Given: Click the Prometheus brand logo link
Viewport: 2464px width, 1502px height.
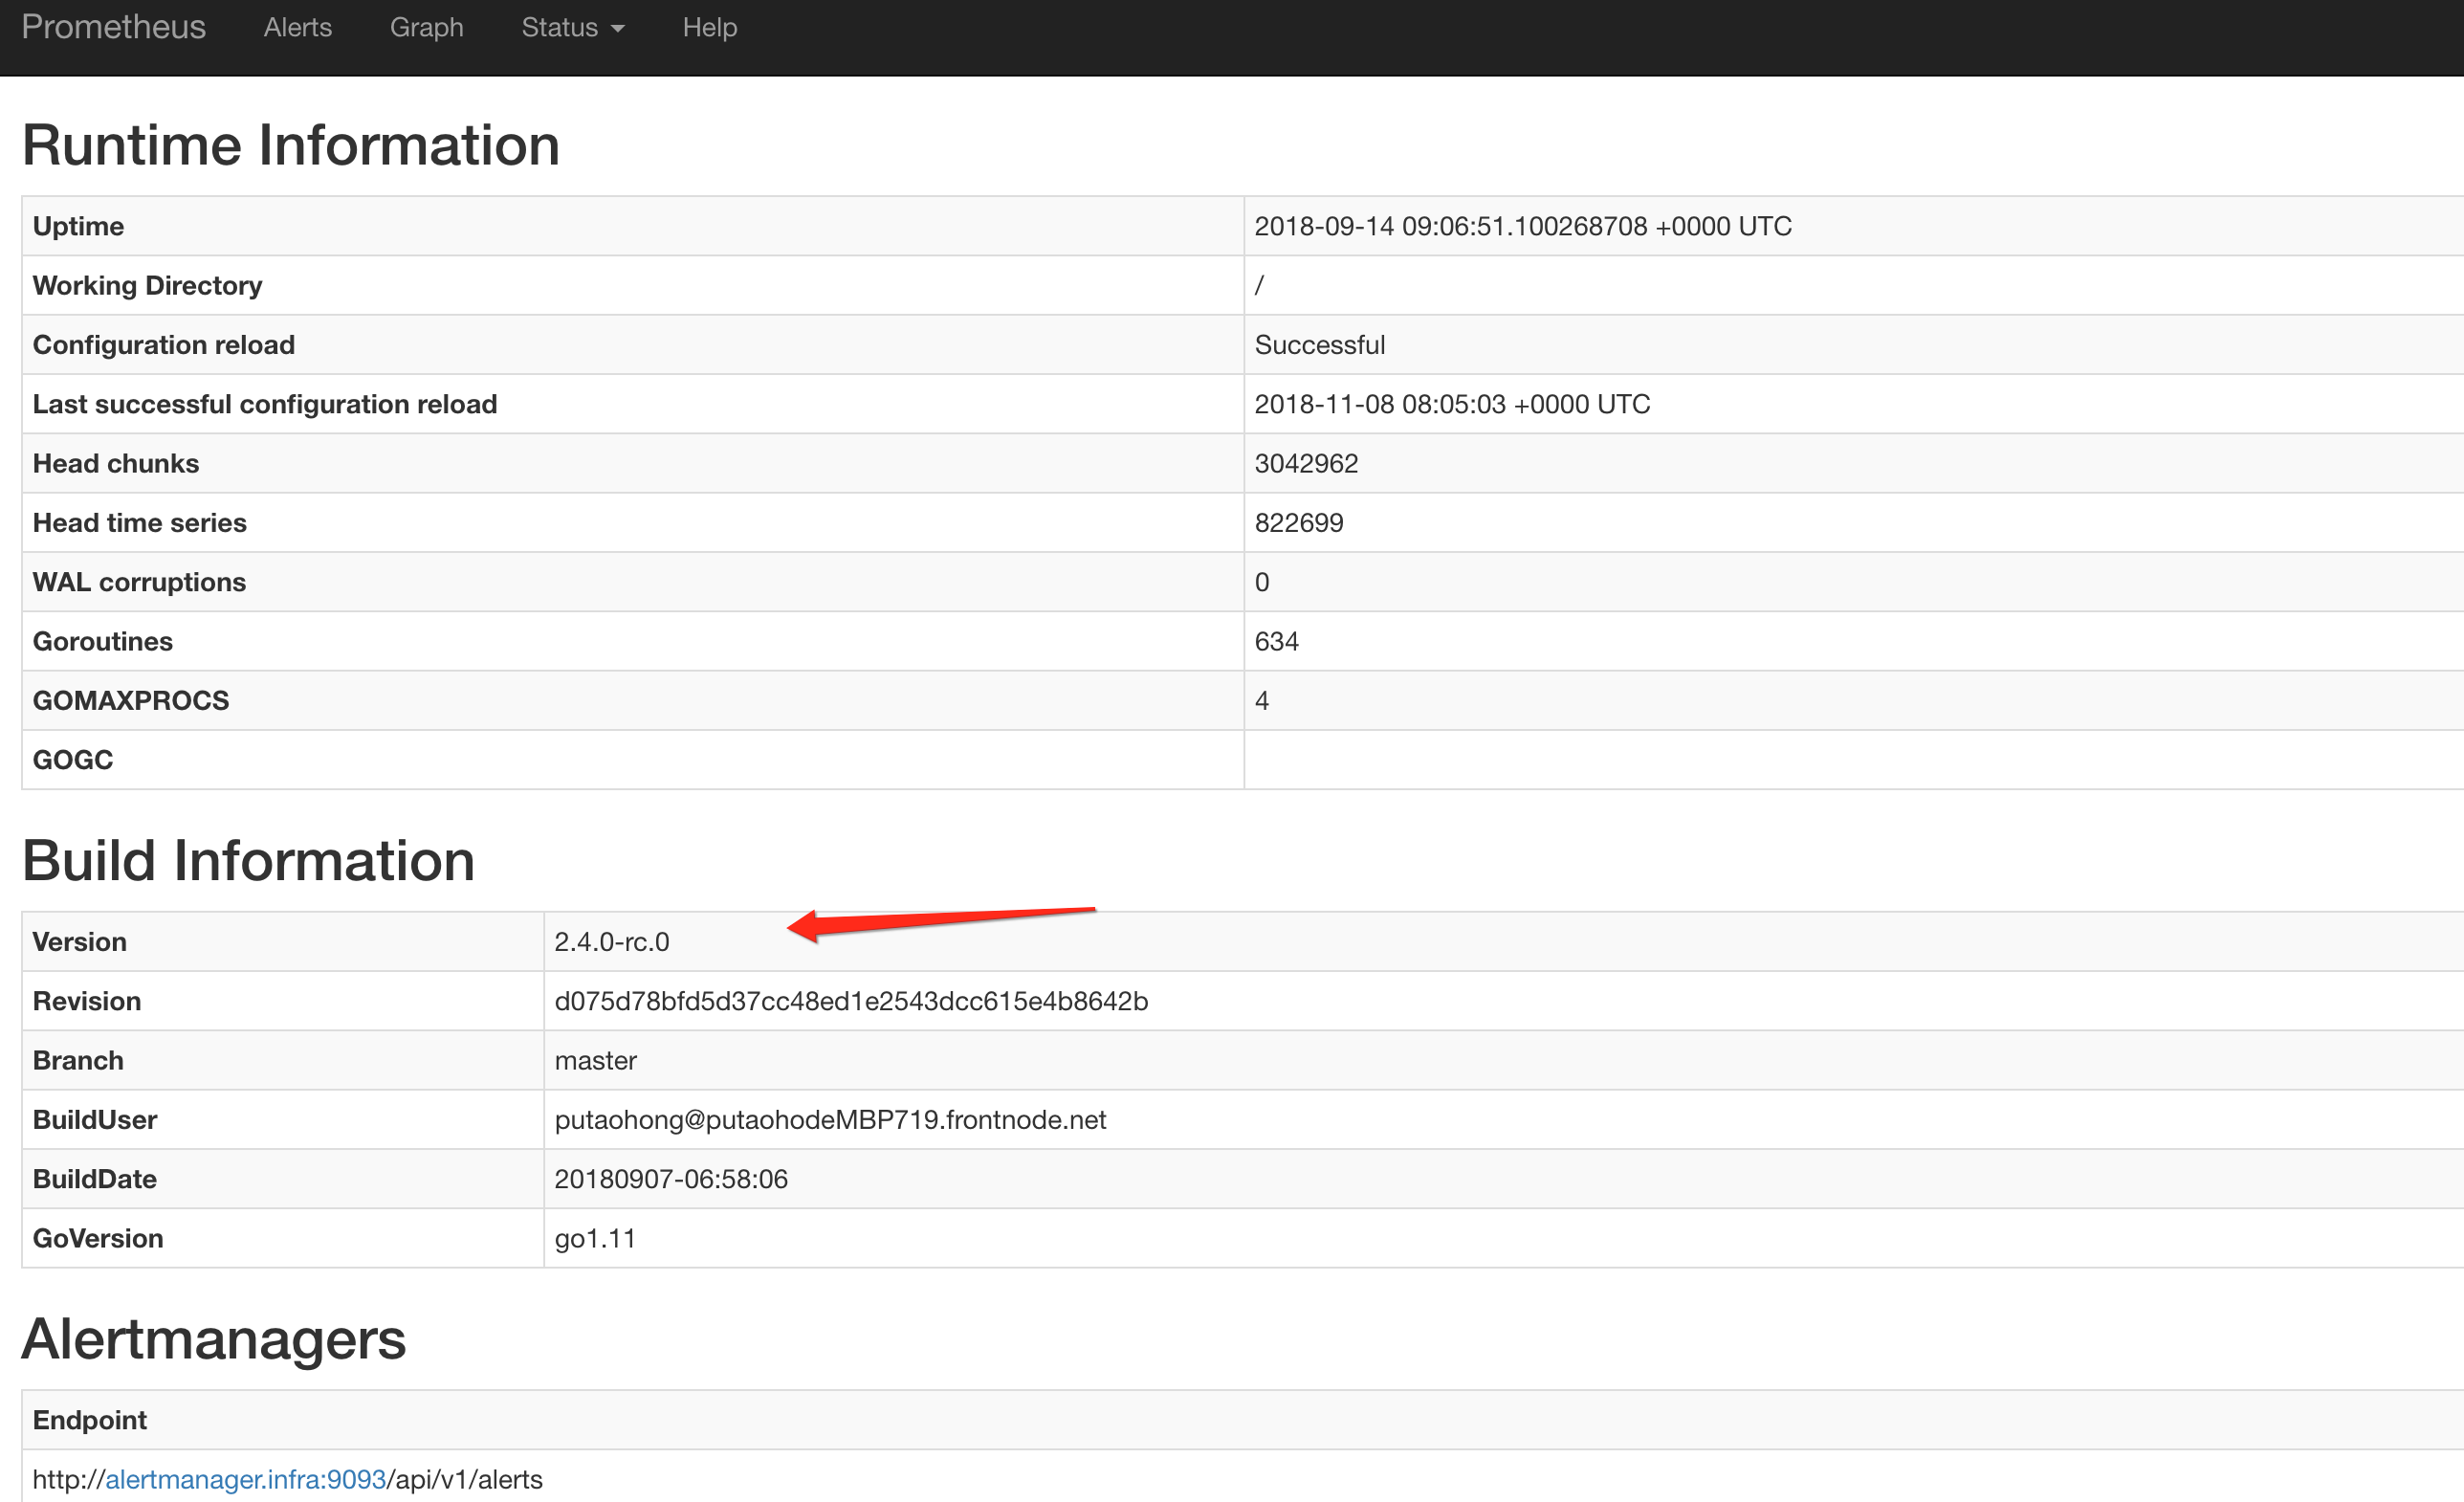Looking at the screenshot, I should pos(113,27).
